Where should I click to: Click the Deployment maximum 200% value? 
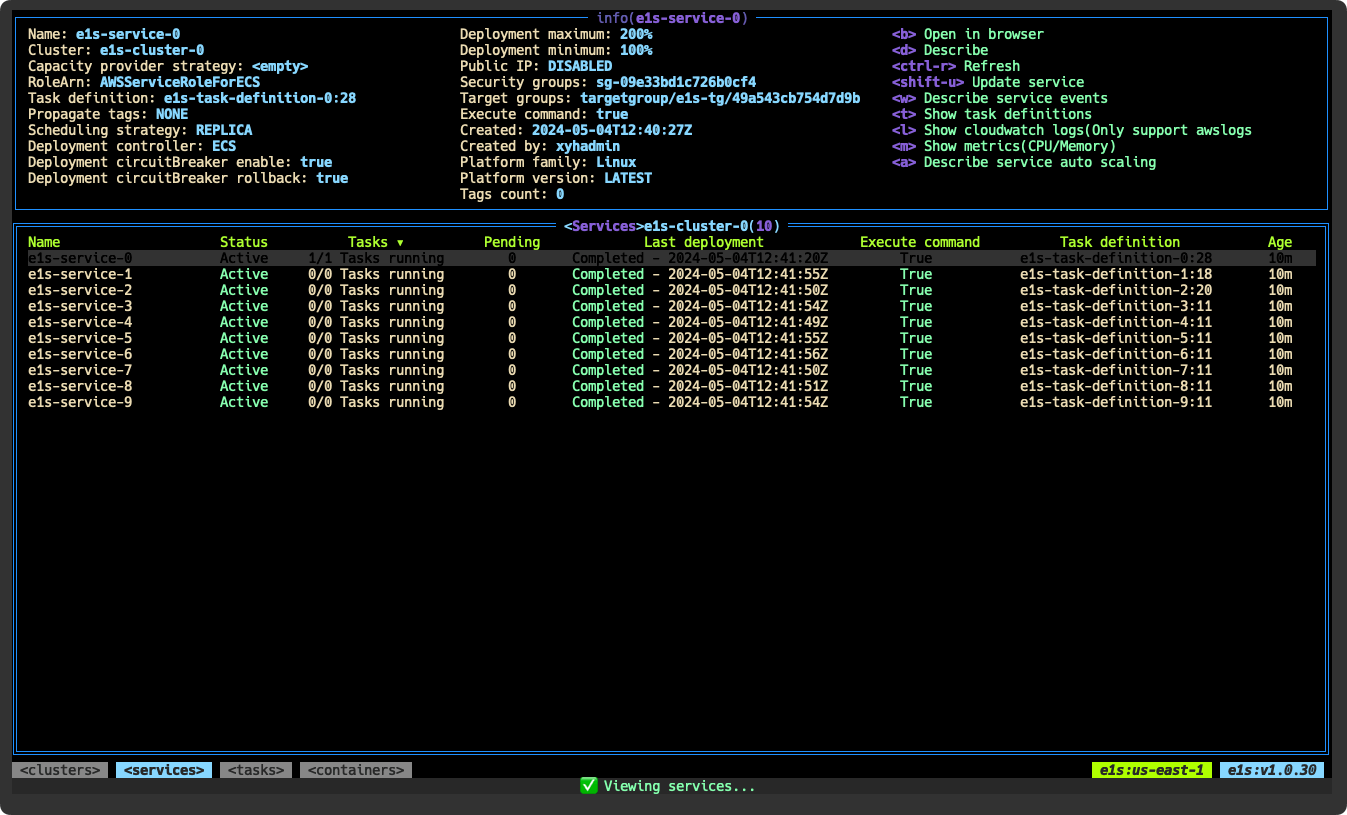pyautogui.click(x=636, y=34)
